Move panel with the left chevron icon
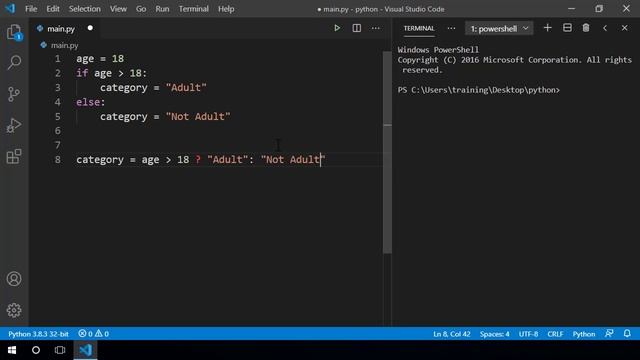Screen dimensions: 640x360 [605, 28]
